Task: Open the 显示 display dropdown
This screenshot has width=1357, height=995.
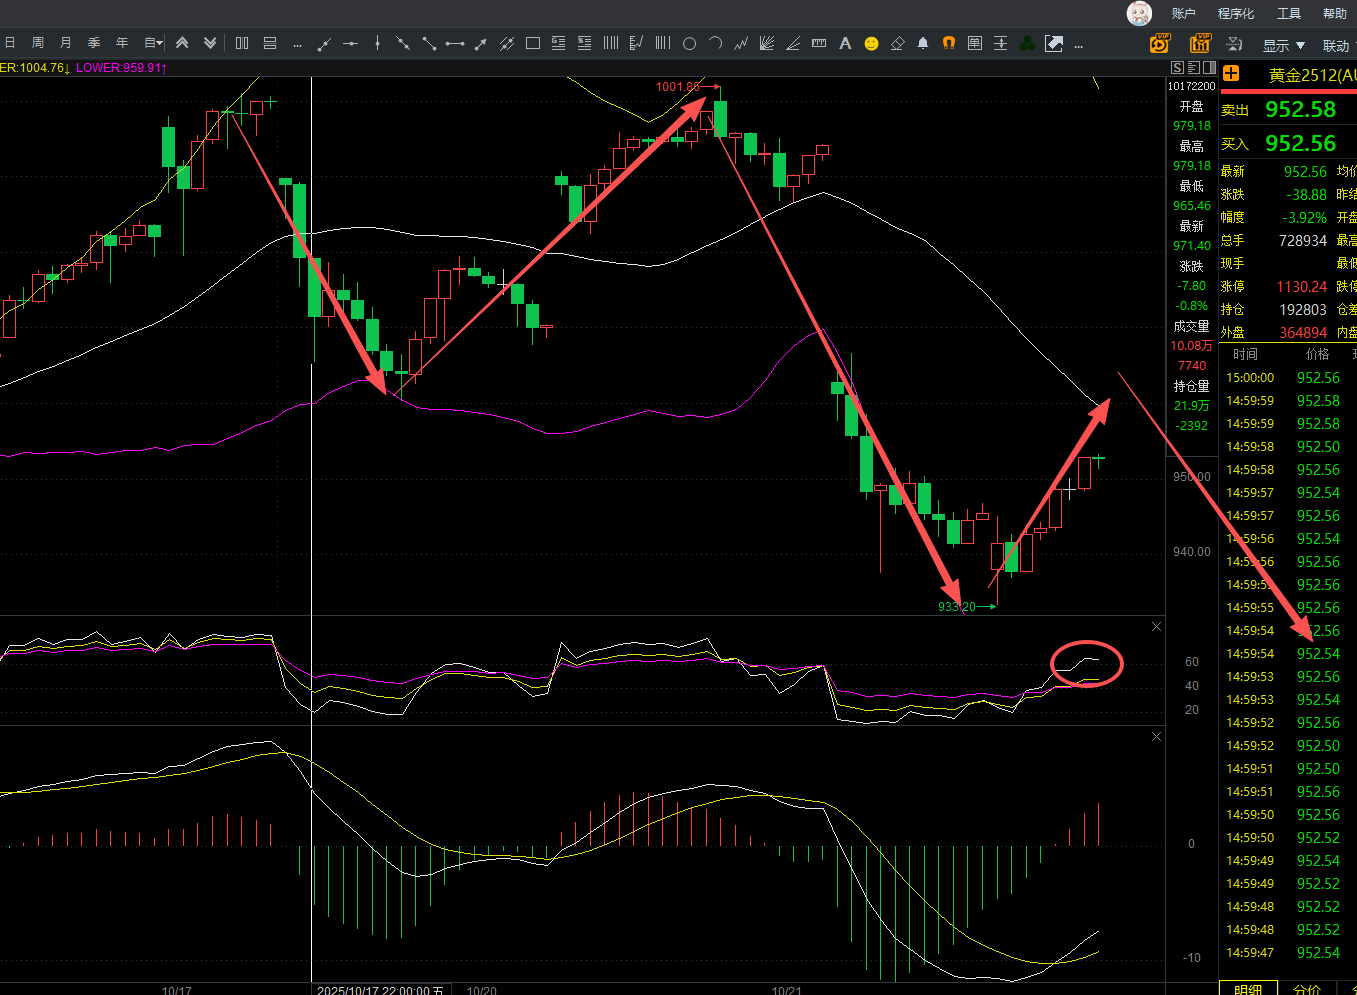Action: (x=1283, y=45)
